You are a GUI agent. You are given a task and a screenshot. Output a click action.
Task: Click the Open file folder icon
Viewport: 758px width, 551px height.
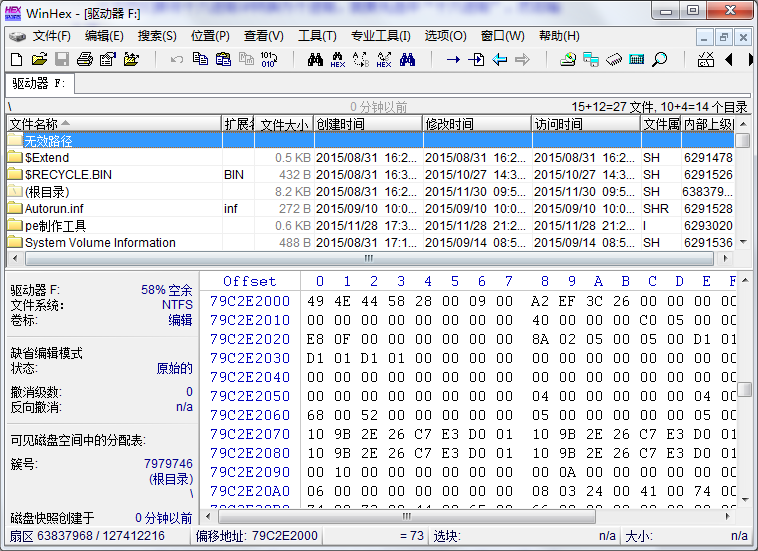coord(39,60)
